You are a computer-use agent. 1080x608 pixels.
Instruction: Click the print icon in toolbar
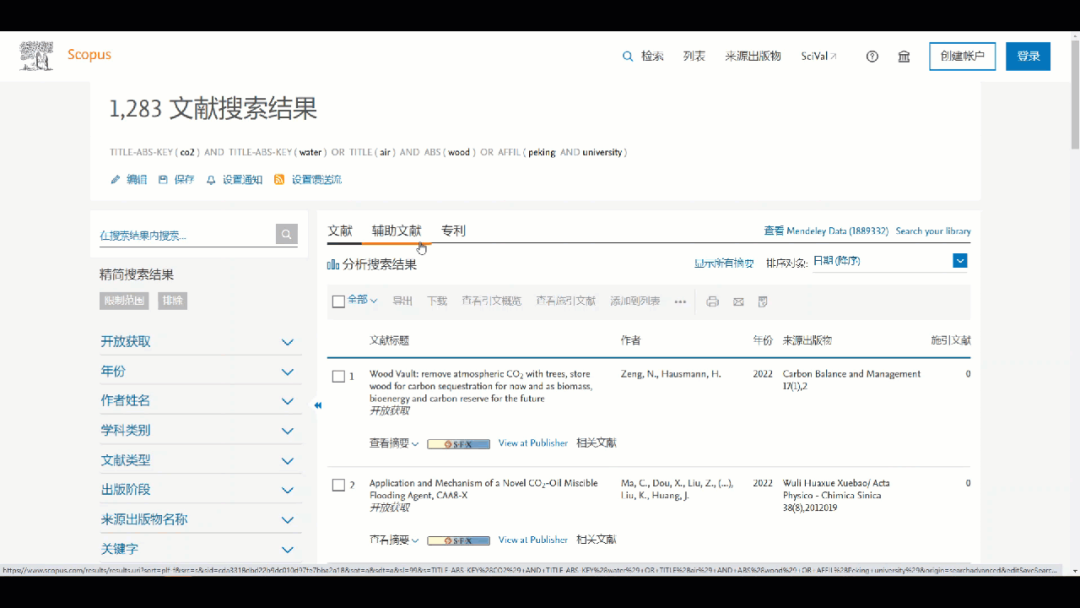coord(712,302)
